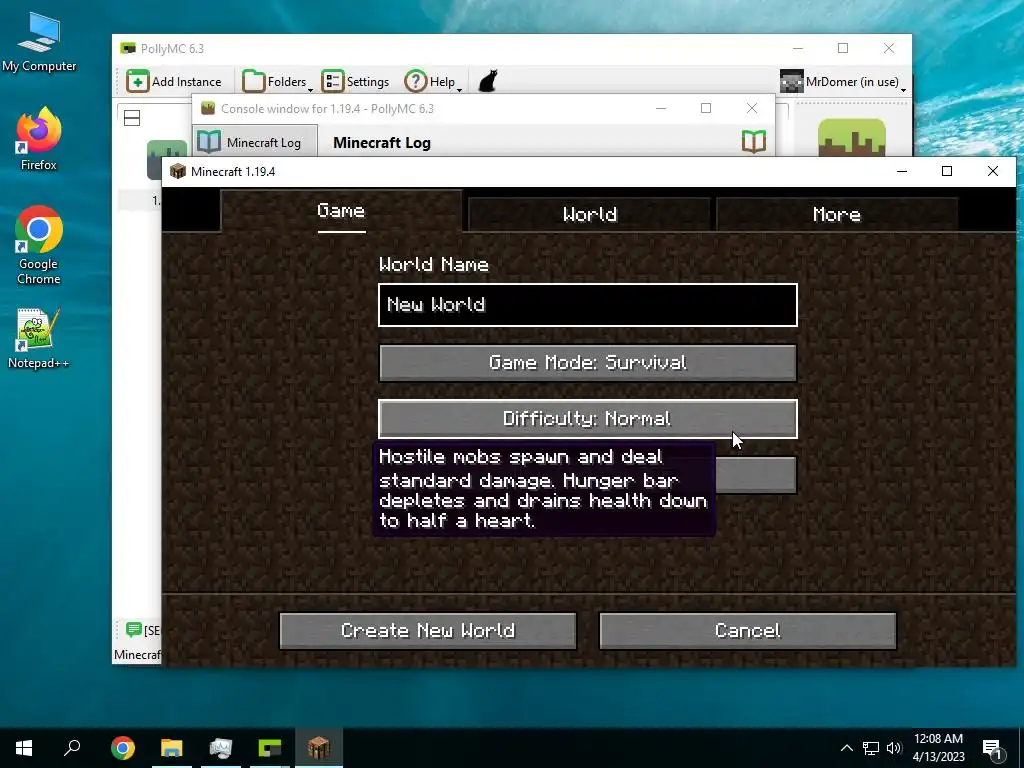Click the black cat icon in PollyMC
This screenshot has height=768, width=1024.
488,82
